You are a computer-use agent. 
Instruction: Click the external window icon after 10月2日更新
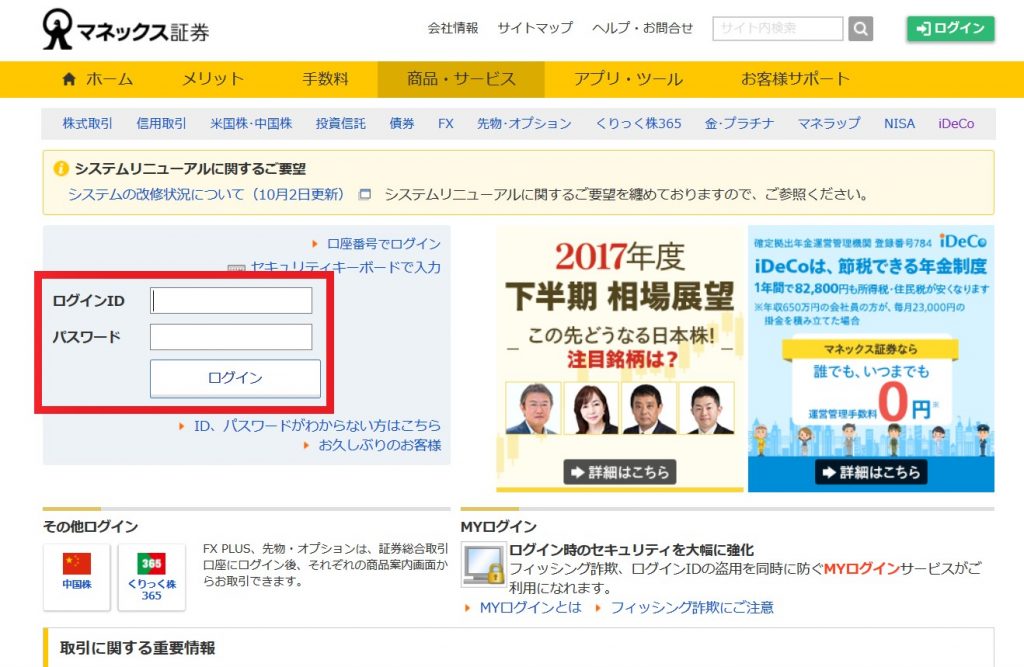tap(365, 195)
